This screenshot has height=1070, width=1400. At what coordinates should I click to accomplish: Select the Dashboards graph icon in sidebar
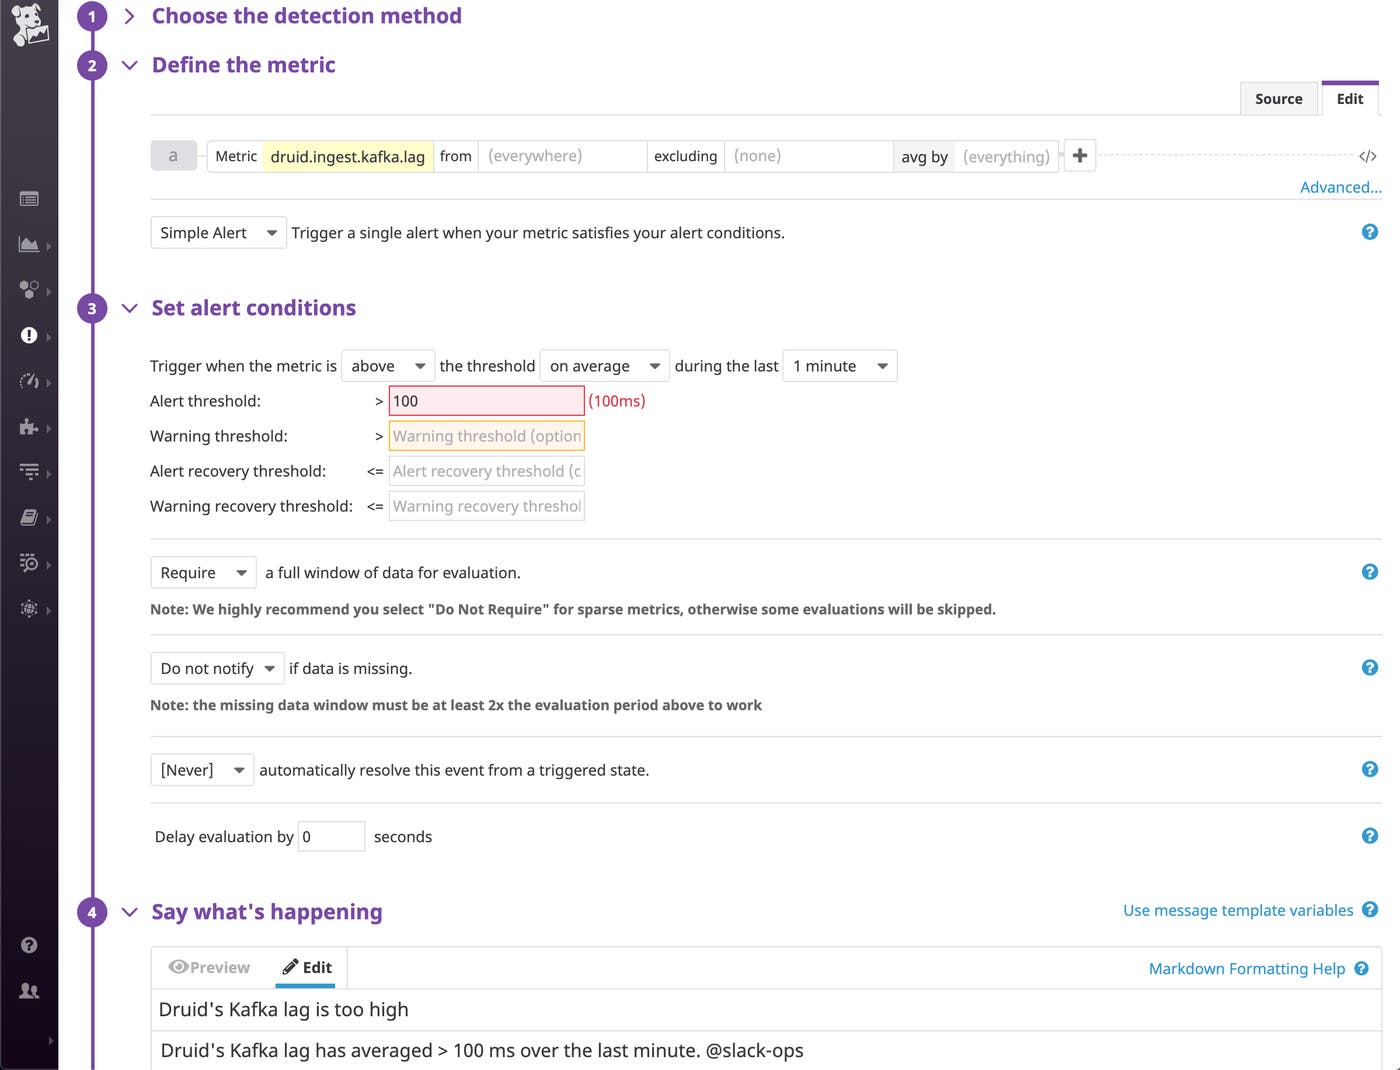pos(28,244)
